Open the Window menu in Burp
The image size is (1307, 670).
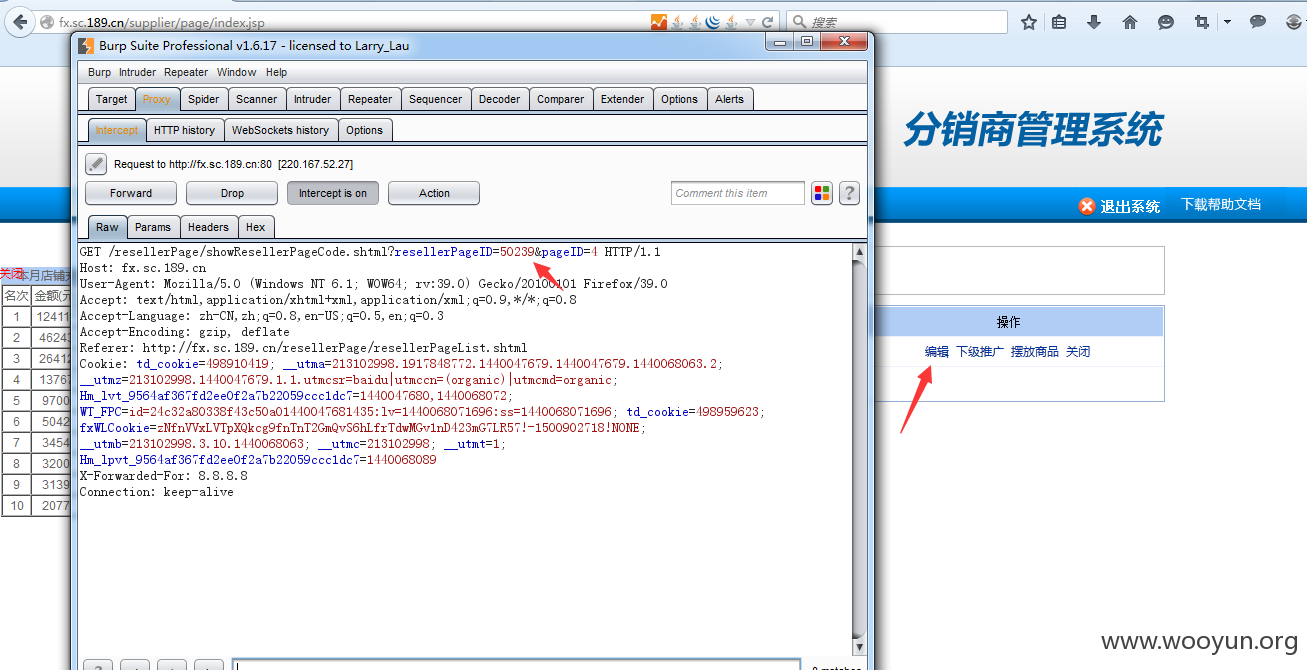click(237, 72)
